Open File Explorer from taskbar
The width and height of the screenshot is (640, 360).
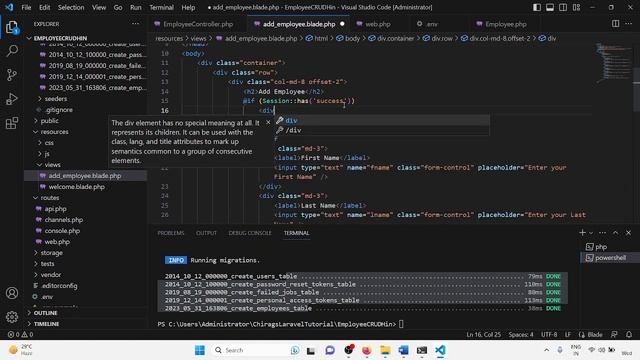coord(385,350)
